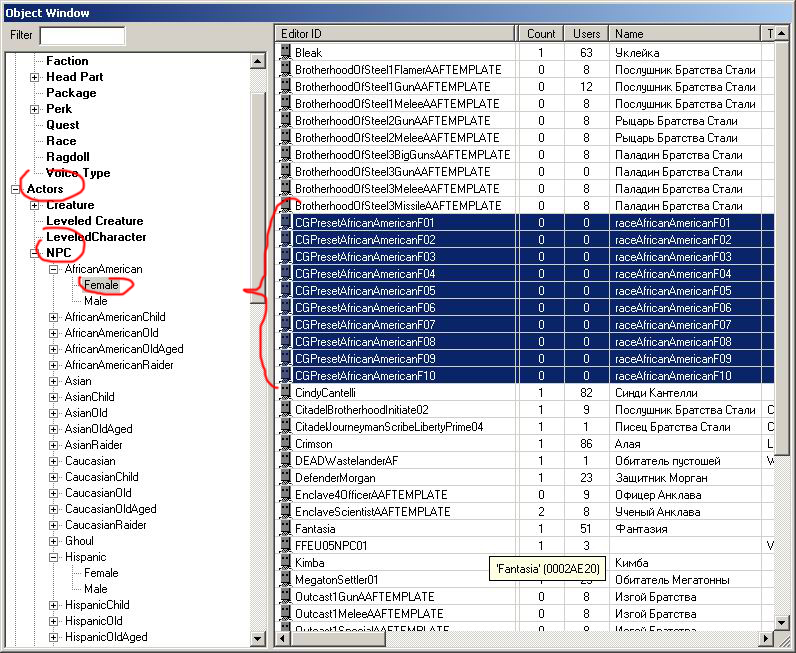Click the list scroll down arrow
The height and width of the screenshot is (653, 796).
pyautogui.click(x=782, y=622)
